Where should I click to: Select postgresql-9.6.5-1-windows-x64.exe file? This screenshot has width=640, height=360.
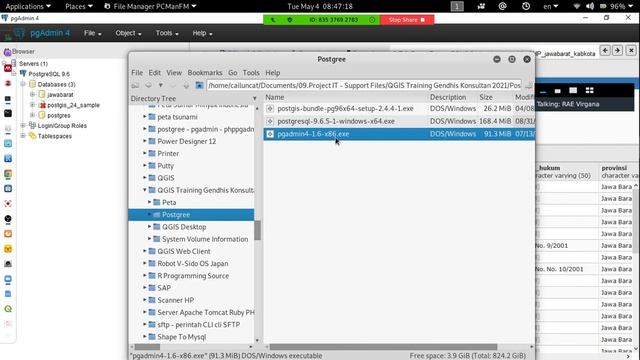click(336, 121)
